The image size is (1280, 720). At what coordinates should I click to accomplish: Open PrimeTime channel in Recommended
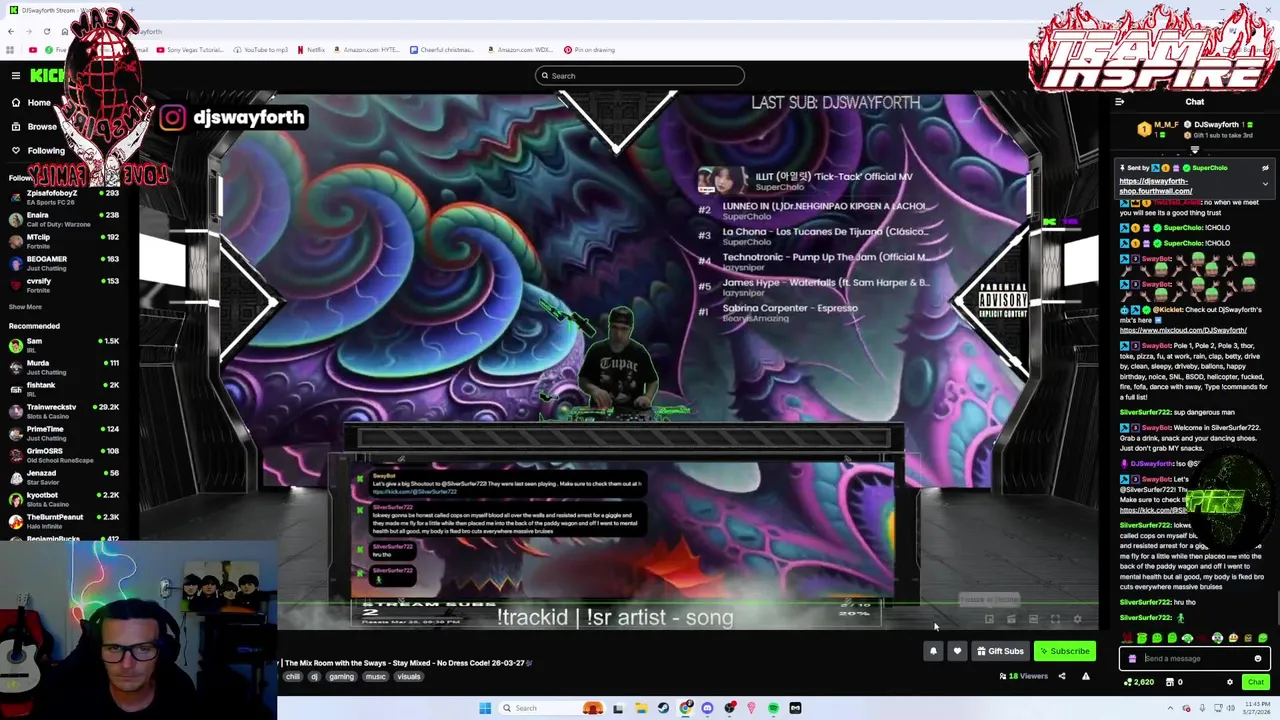pyautogui.click(x=64, y=433)
